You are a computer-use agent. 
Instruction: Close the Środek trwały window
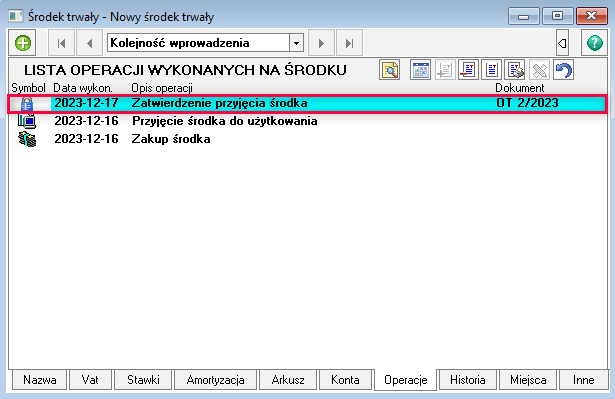pyautogui.click(x=591, y=16)
